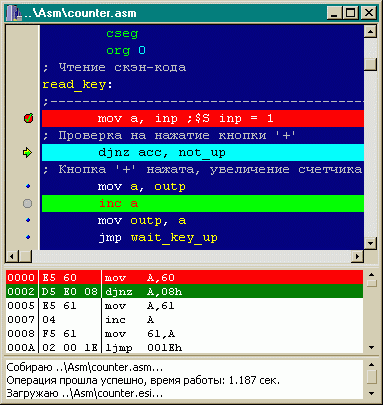Set breakpoint at blue dot beside mov outp, a
This screenshot has height=405, width=383.
coord(28,220)
